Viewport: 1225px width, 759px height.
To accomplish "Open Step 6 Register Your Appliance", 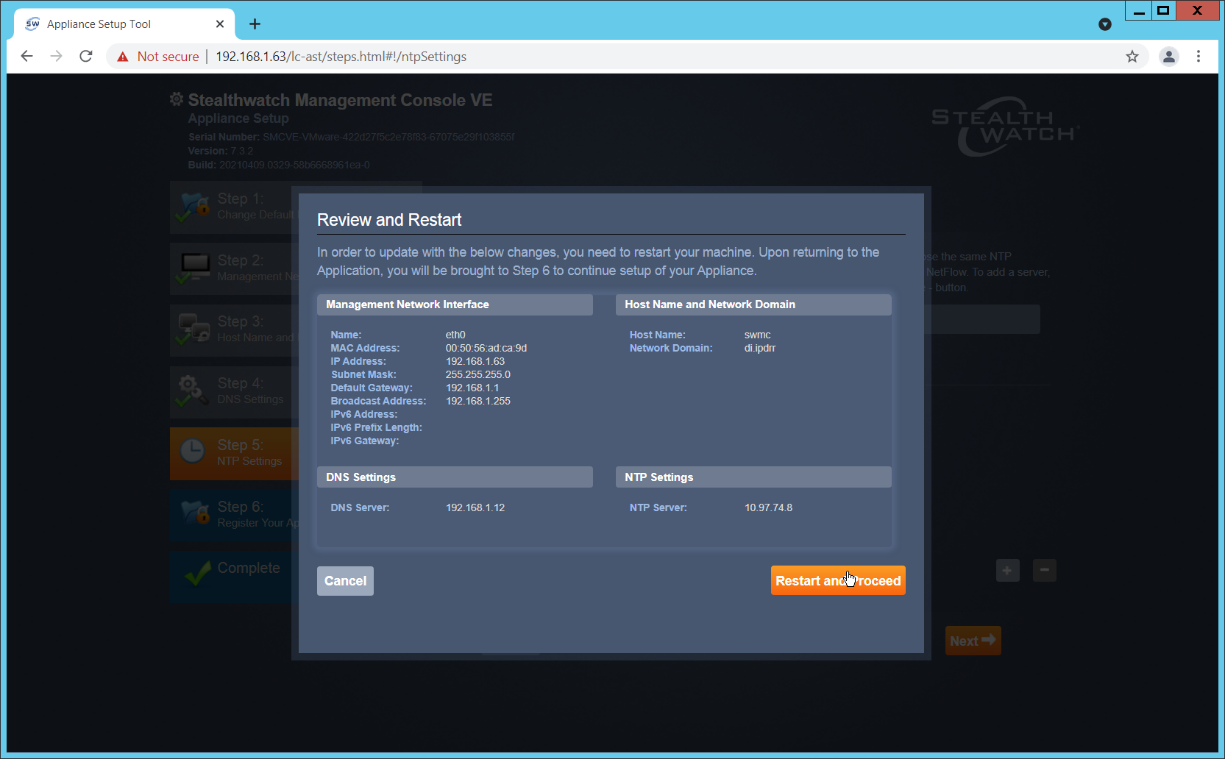I will click(233, 515).
